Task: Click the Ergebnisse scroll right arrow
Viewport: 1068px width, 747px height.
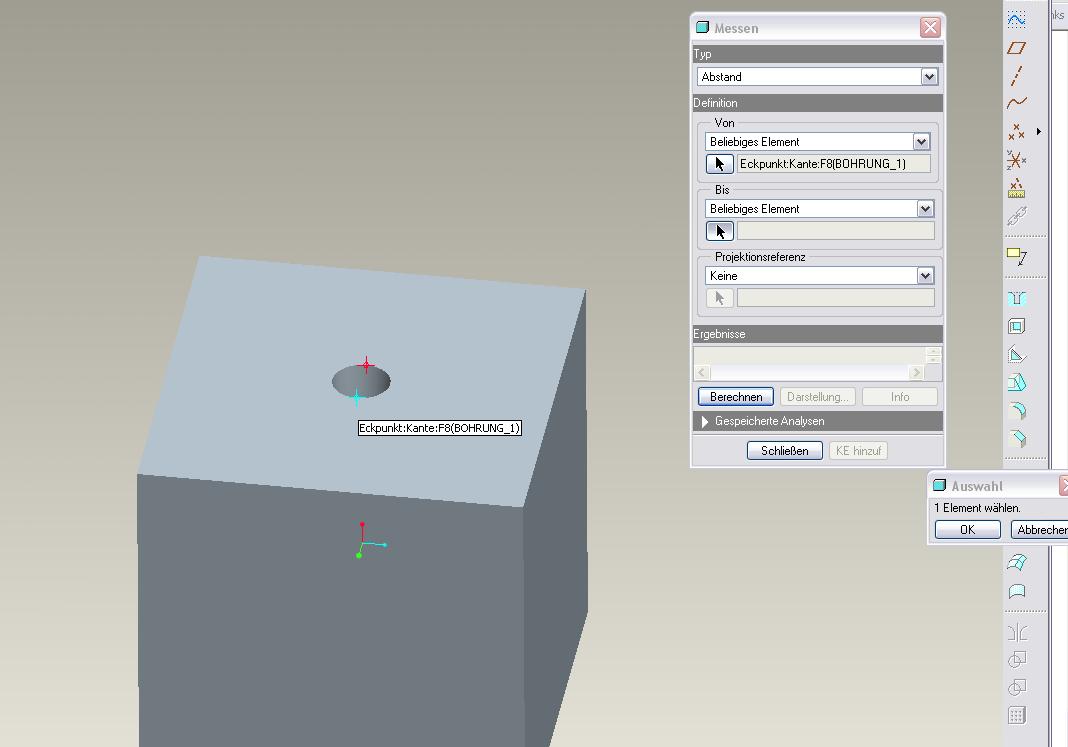Action: click(x=917, y=372)
